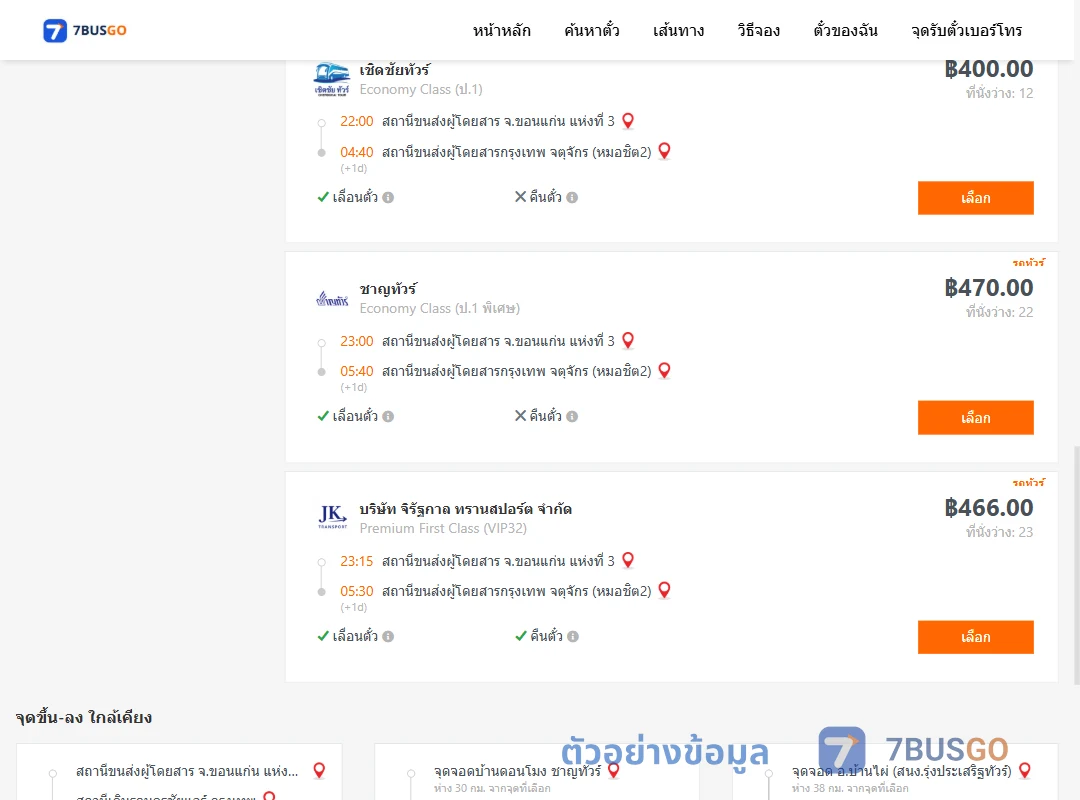Click info icon next to คืนตั๋ว on JK trip

(x=573, y=637)
